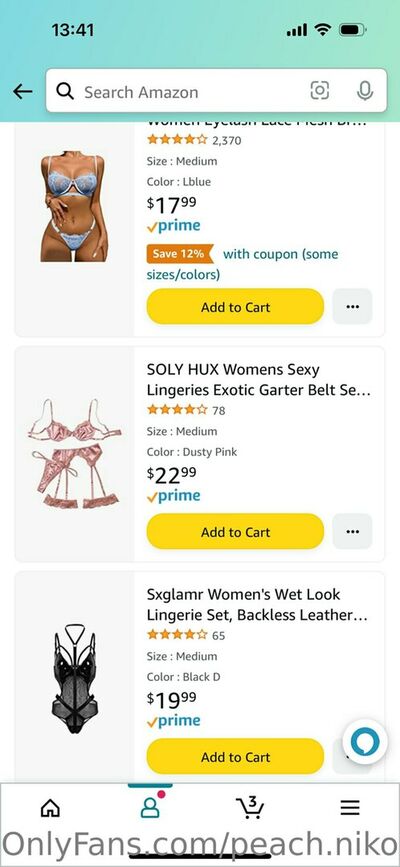Open SOLY HUX Womens Sexy Lingeries title
Viewport: 400px width, 867px height.
click(258, 379)
